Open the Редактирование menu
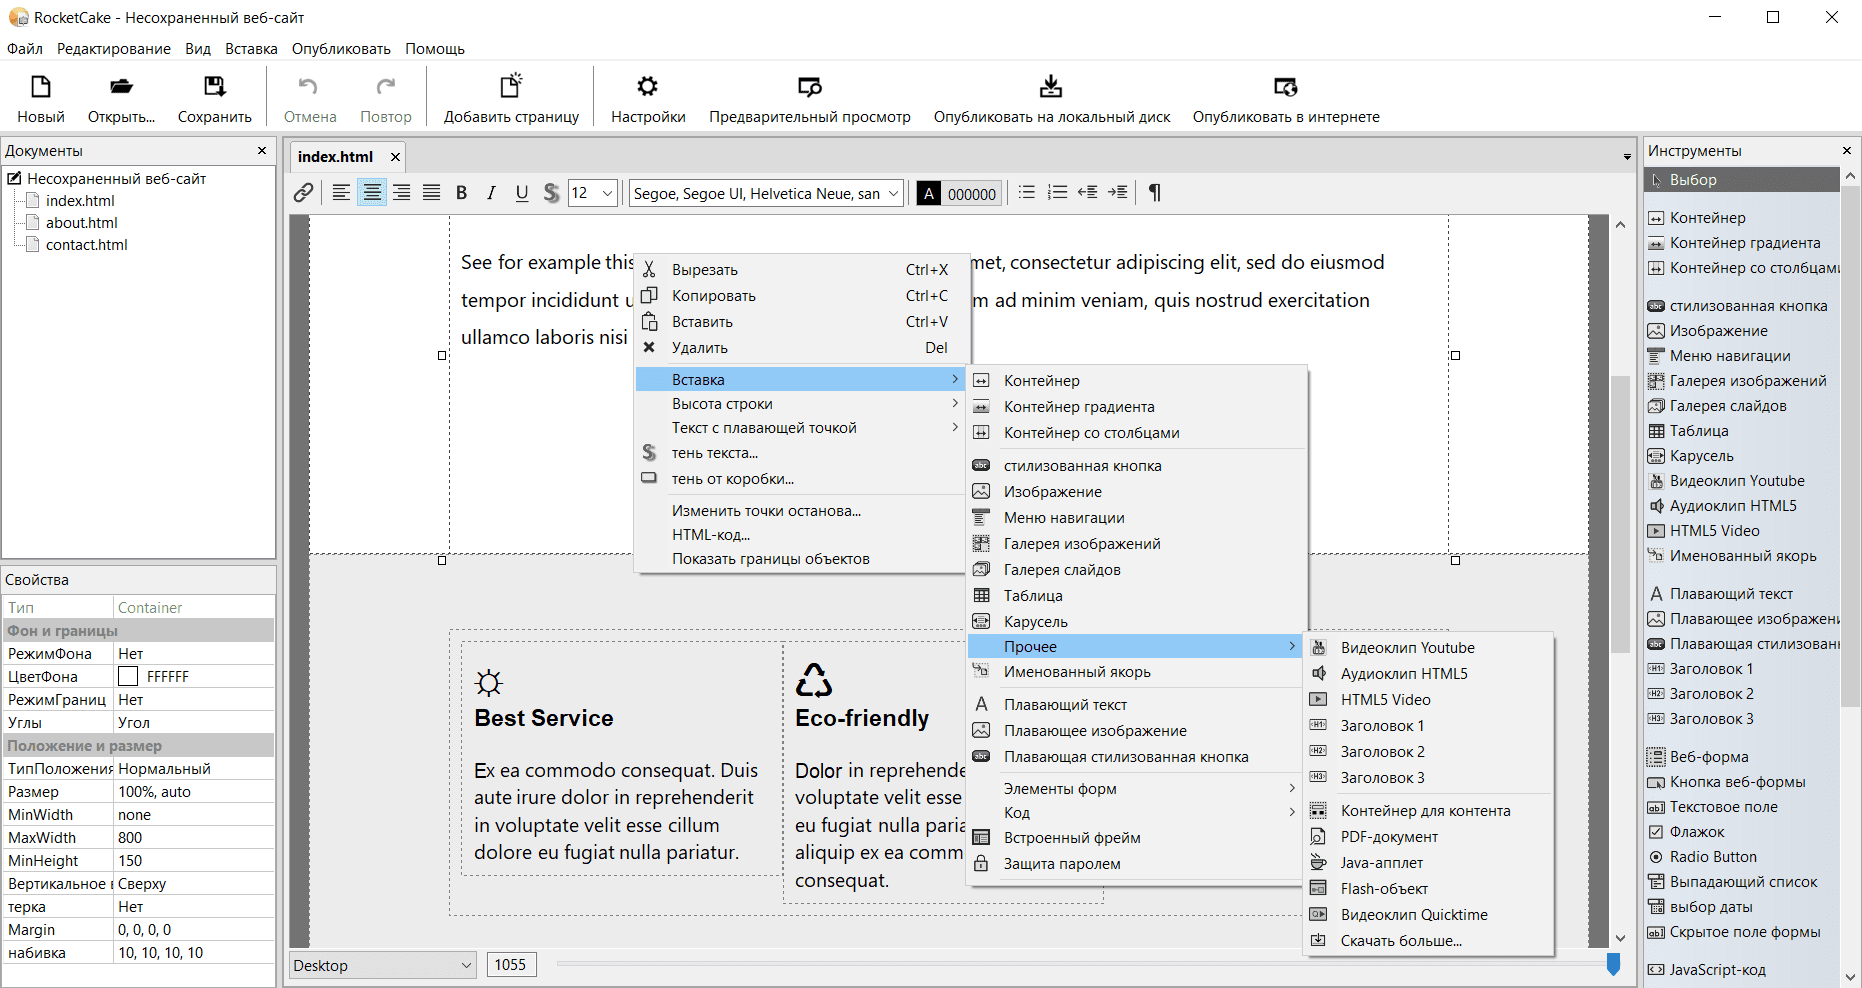 (x=114, y=49)
